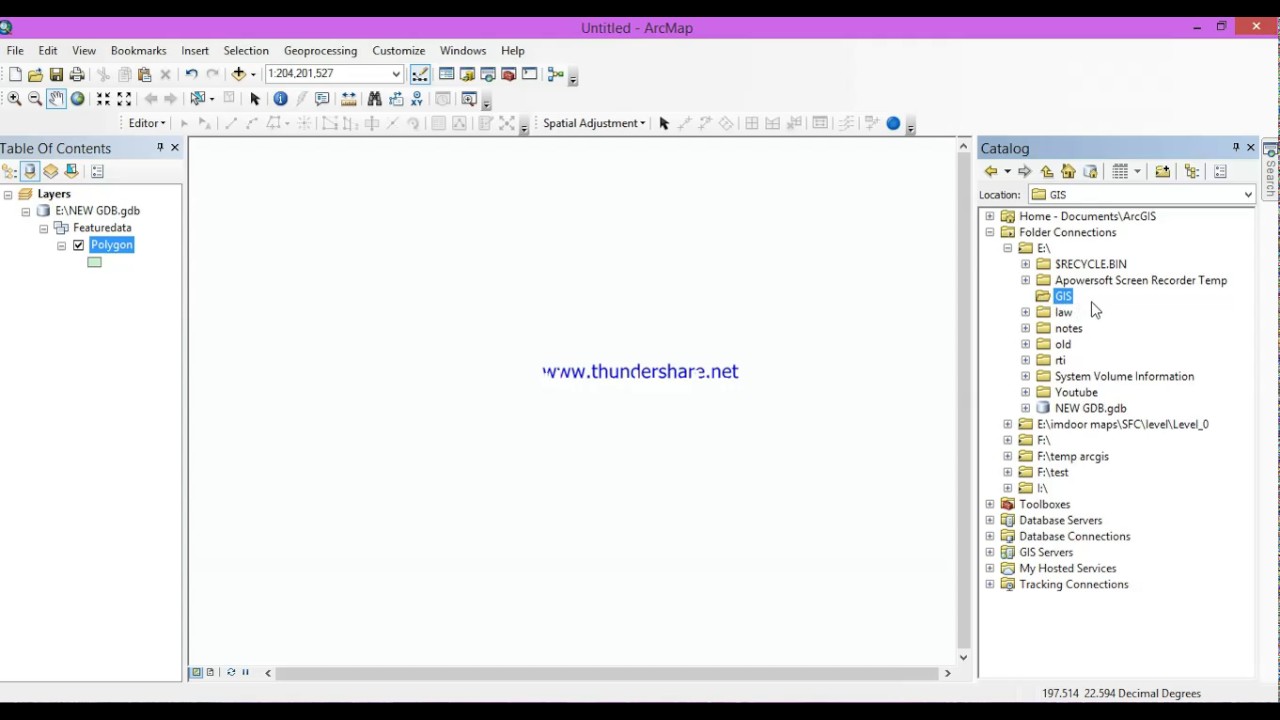Open the Find binoculars tool
The image size is (1280, 720).
[x=374, y=98]
